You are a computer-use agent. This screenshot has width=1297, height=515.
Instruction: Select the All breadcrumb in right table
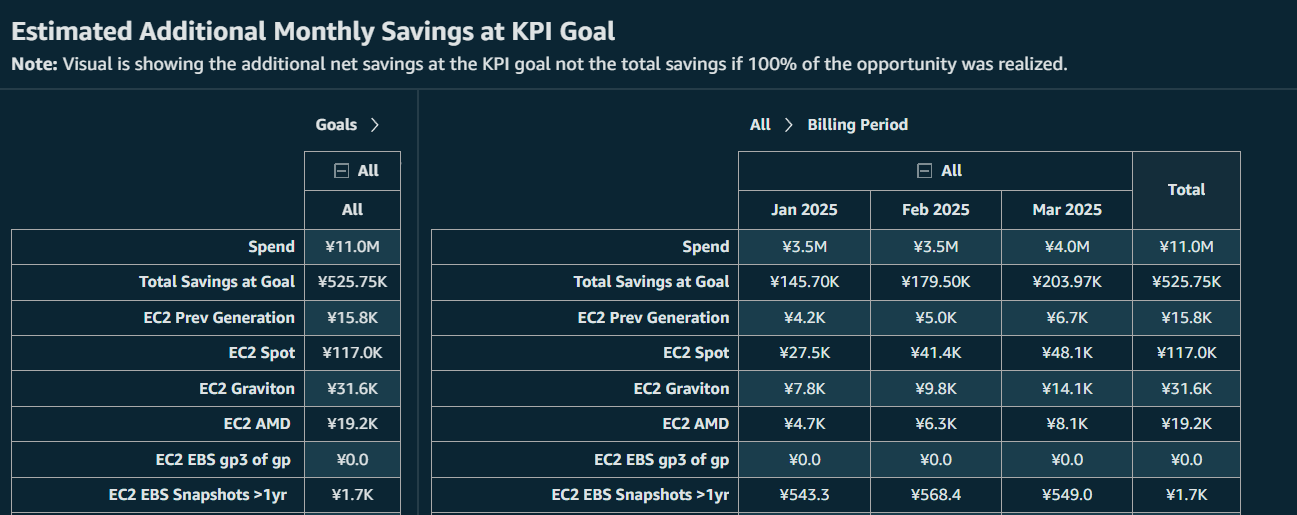[x=760, y=125]
